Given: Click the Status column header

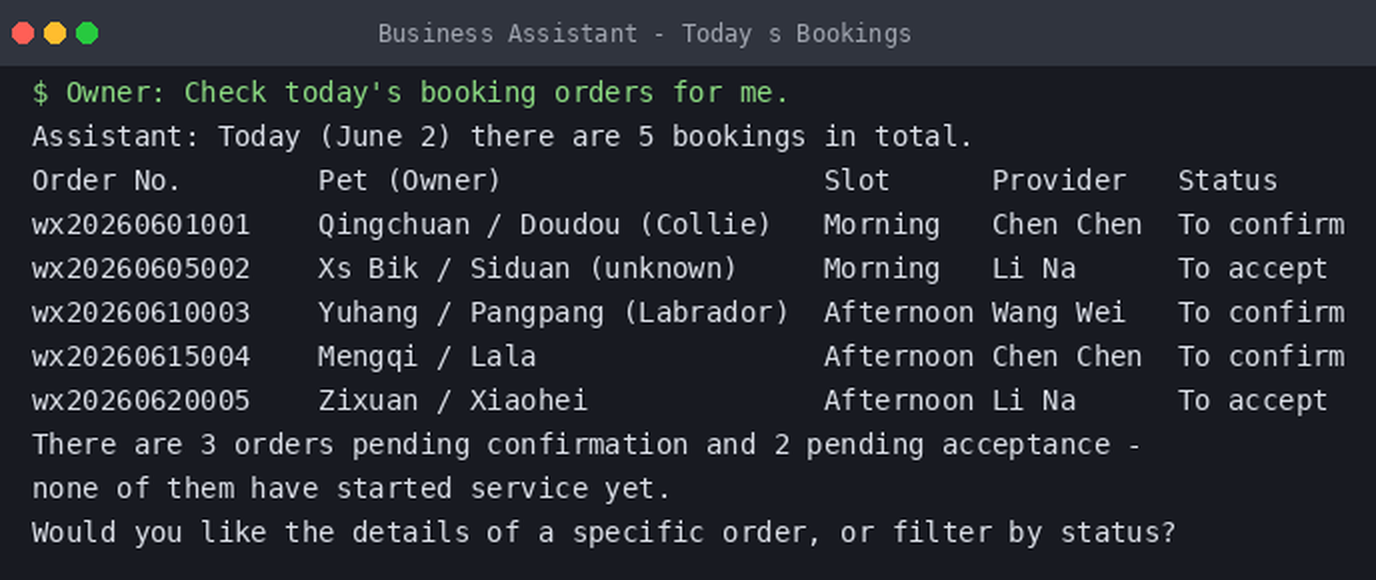Looking at the screenshot, I should coord(1227,180).
